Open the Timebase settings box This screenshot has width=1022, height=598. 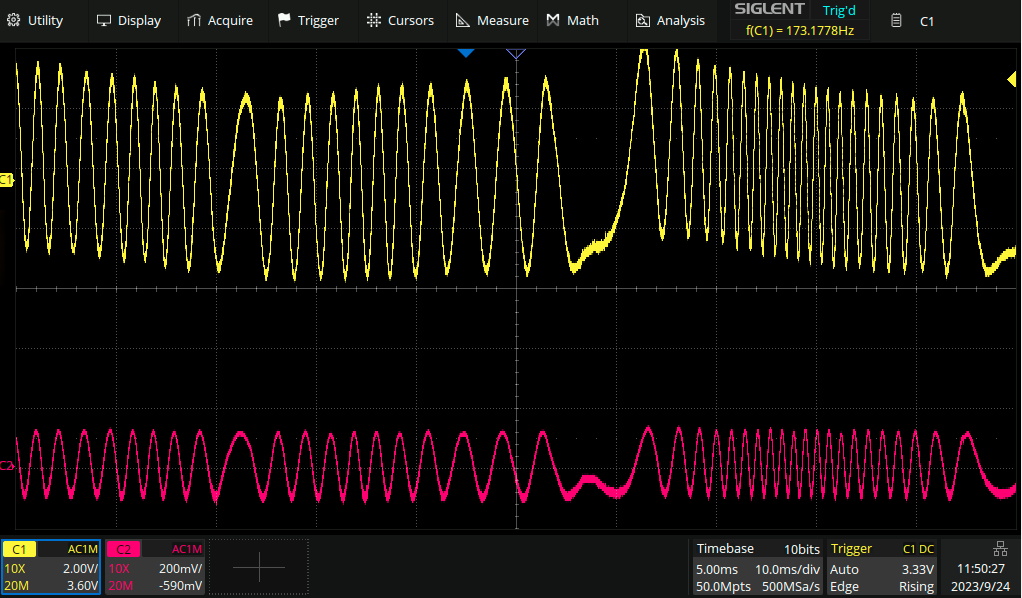[x=758, y=567]
